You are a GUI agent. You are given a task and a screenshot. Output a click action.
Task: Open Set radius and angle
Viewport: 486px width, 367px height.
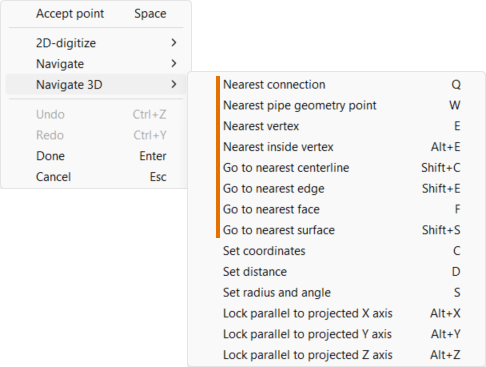337,293
